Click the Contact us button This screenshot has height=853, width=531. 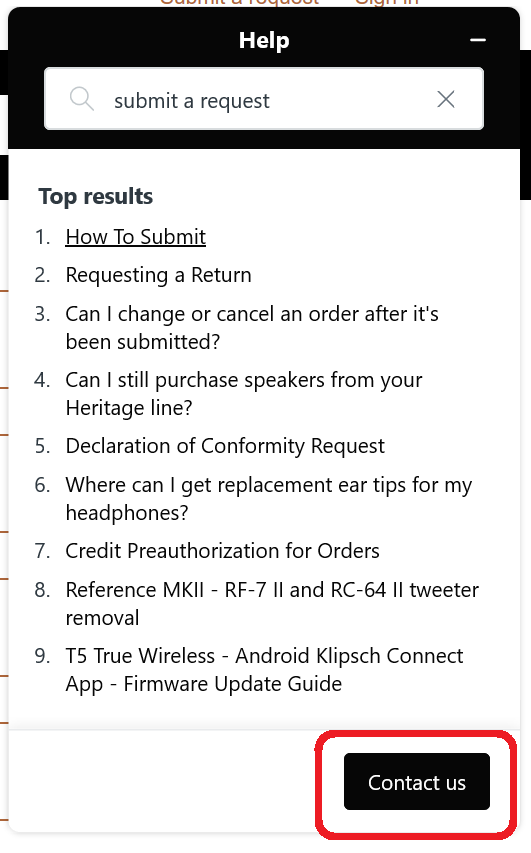click(x=417, y=782)
